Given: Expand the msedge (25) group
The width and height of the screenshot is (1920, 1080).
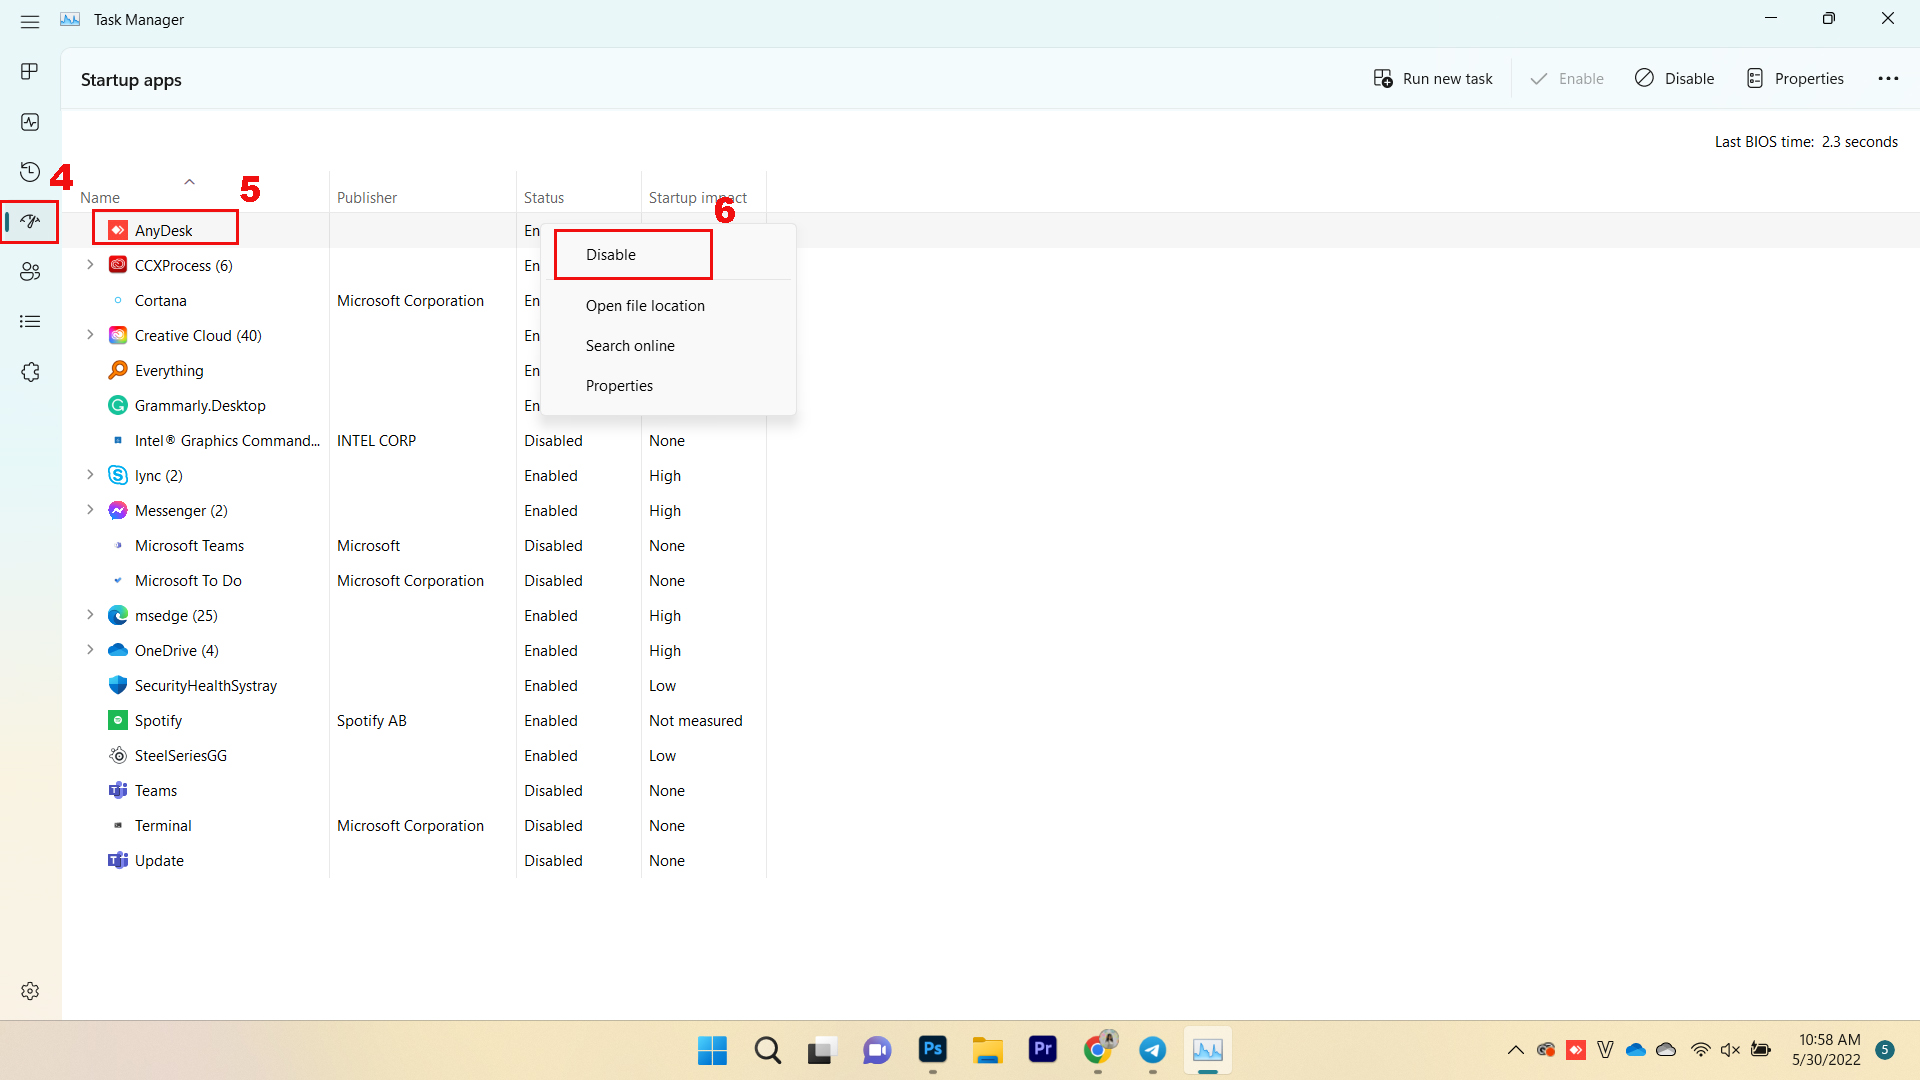Looking at the screenshot, I should (90, 615).
